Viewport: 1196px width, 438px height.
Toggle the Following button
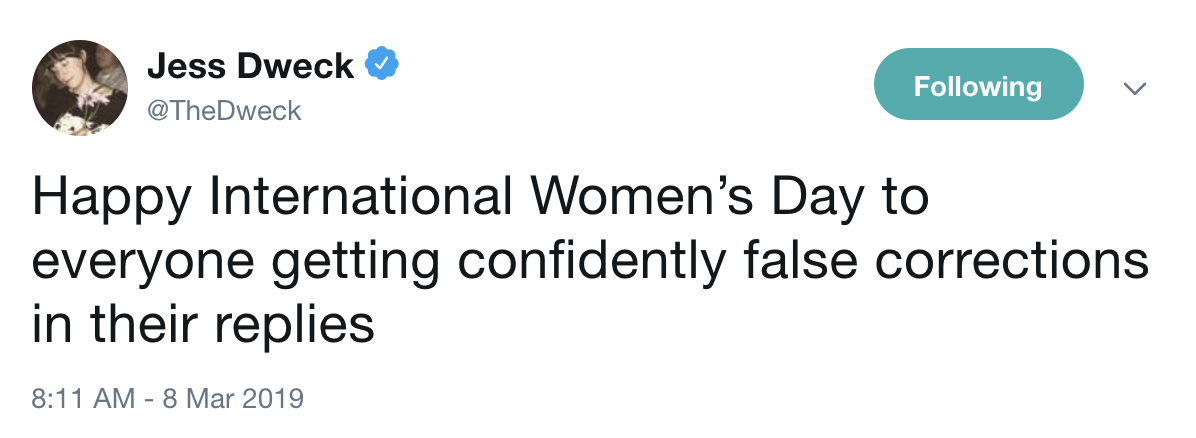978,86
